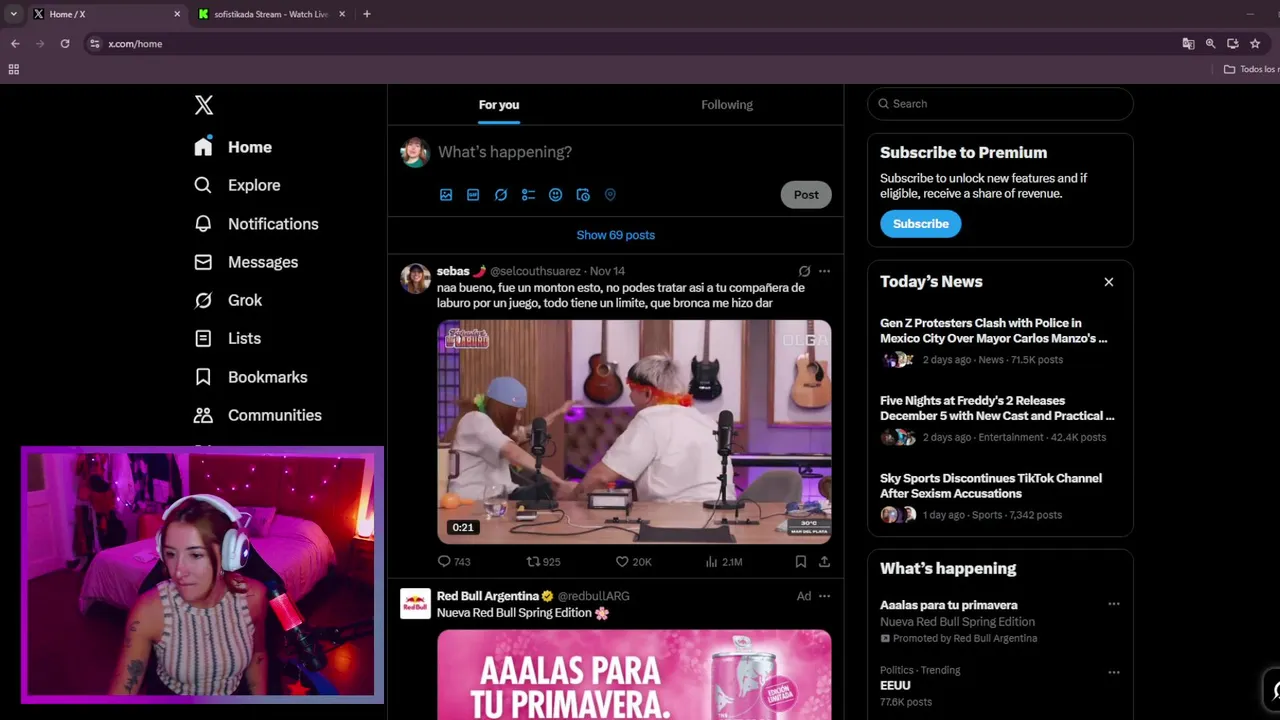Schedule the post with calendar icon
The height and width of the screenshot is (720, 1280).
pyautogui.click(x=583, y=195)
